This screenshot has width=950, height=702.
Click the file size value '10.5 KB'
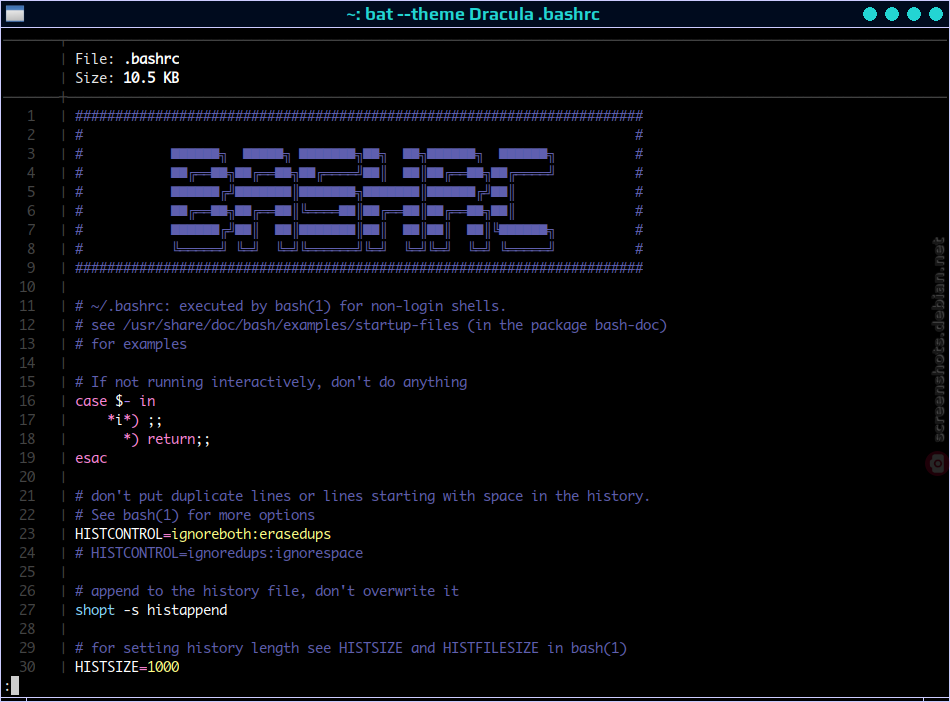151,78
